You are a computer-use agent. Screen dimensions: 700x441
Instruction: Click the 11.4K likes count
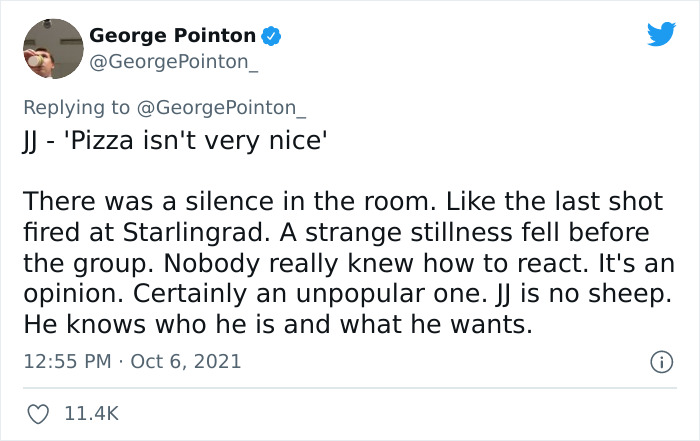92,411
